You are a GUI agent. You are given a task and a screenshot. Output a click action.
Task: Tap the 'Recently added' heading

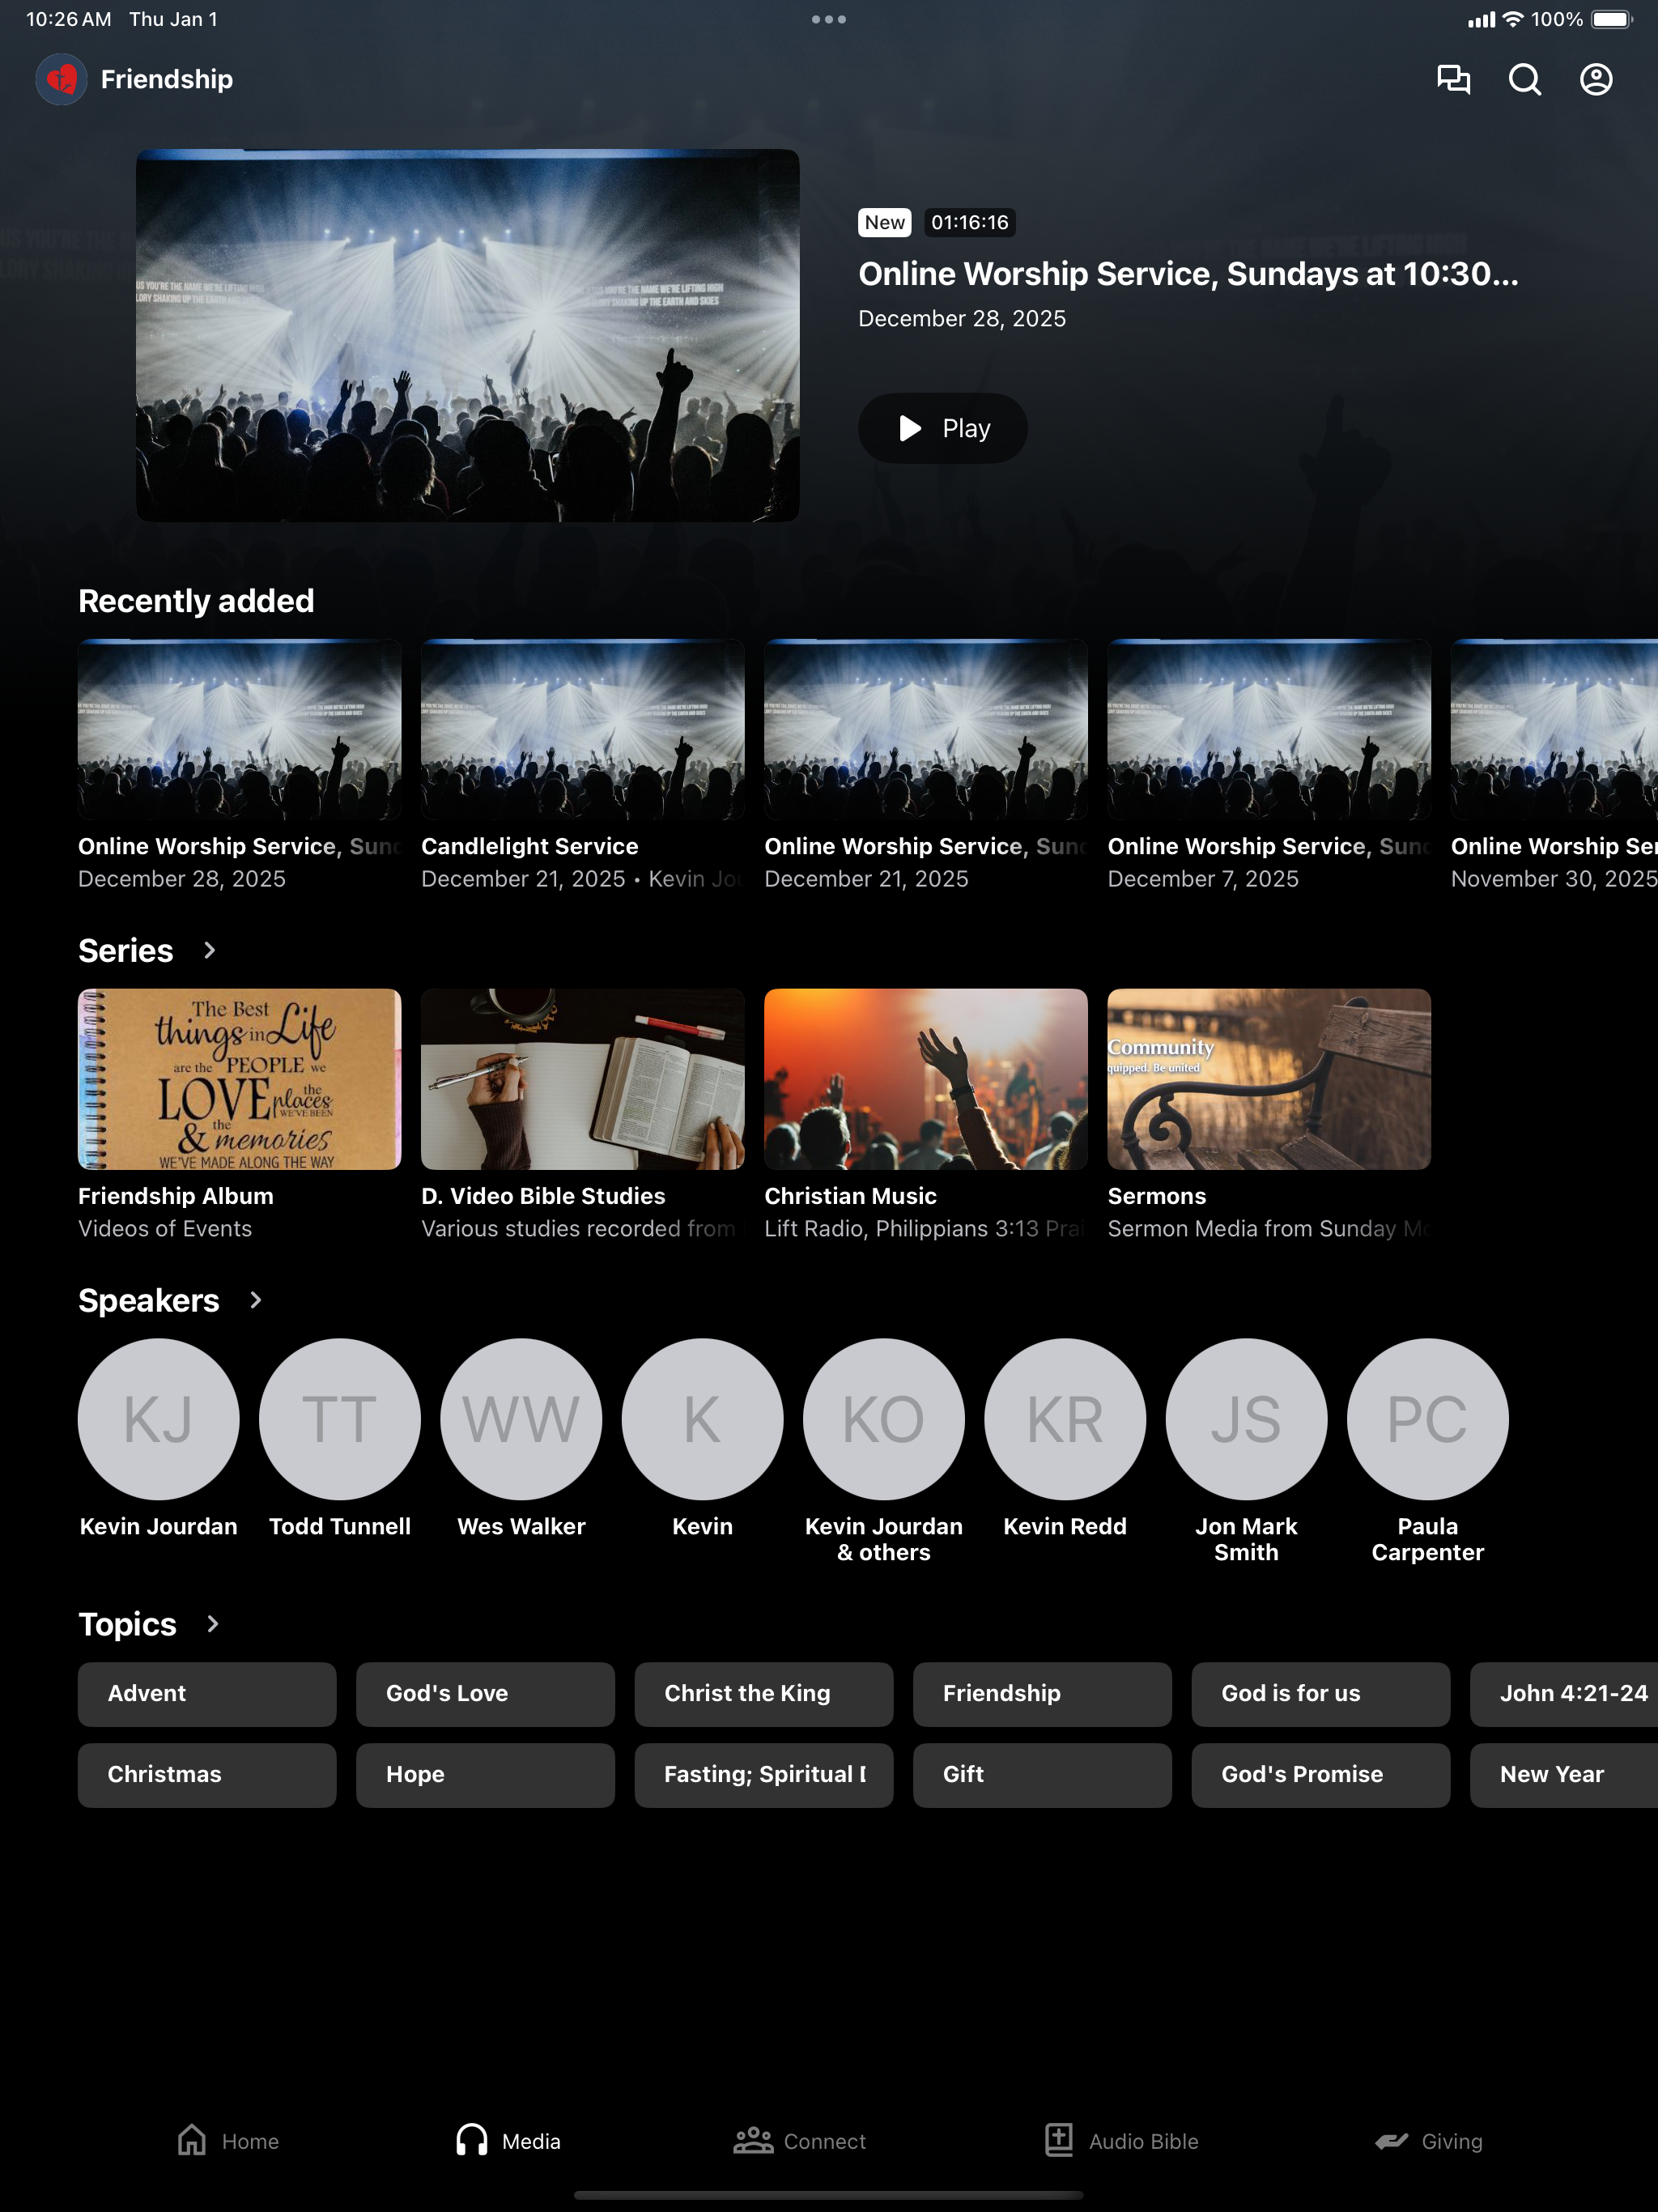click(196, 601)
